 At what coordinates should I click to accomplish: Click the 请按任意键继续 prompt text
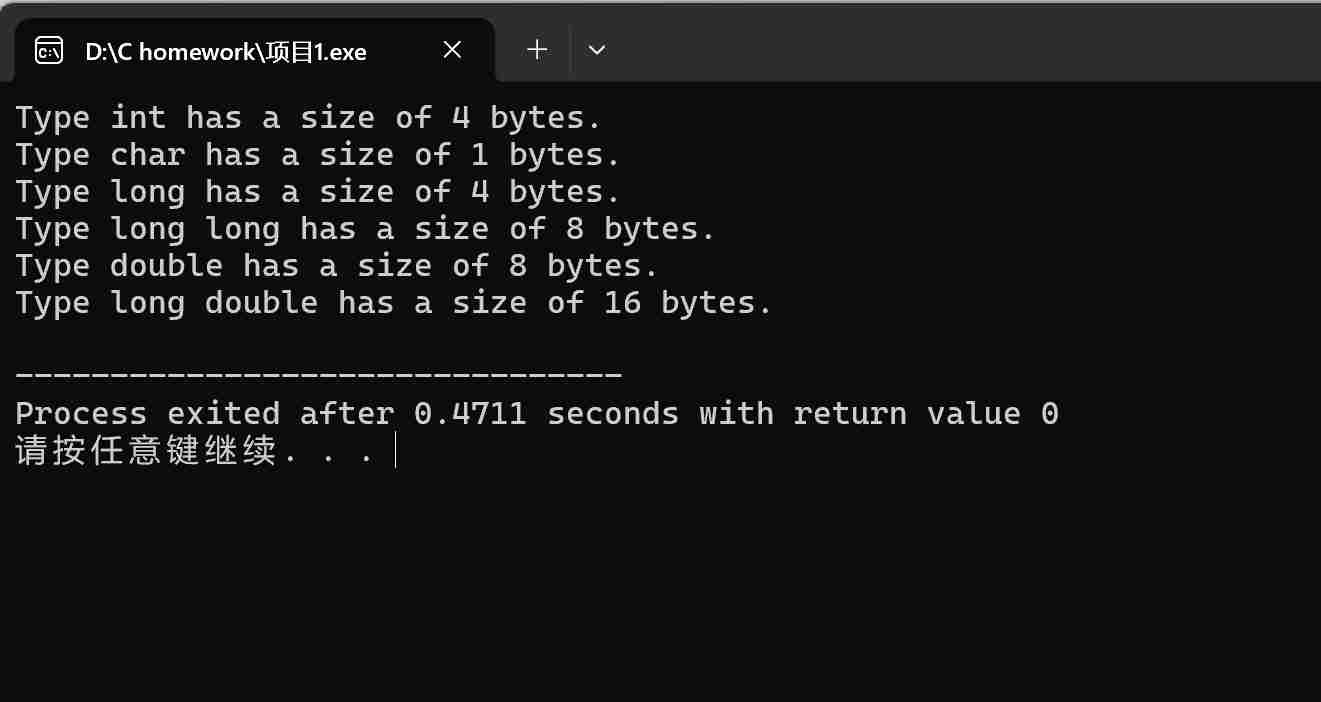pos(145,451)
